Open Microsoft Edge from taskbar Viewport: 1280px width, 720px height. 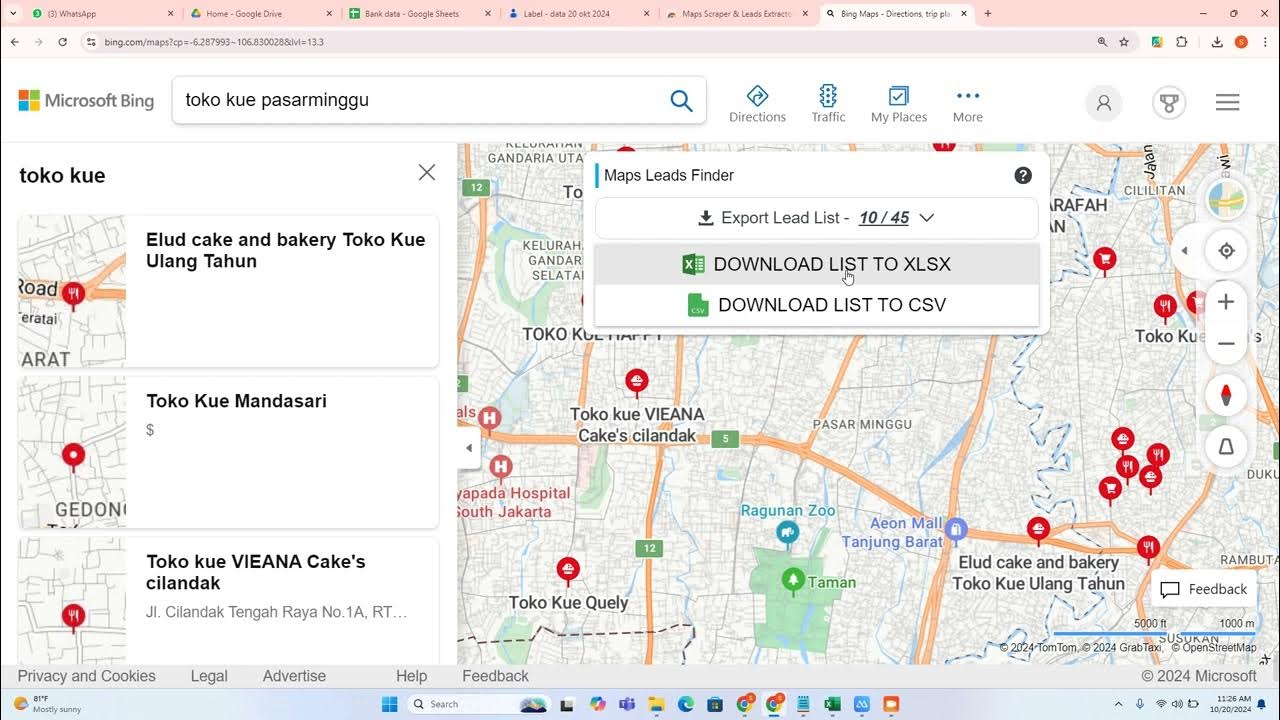686,704
